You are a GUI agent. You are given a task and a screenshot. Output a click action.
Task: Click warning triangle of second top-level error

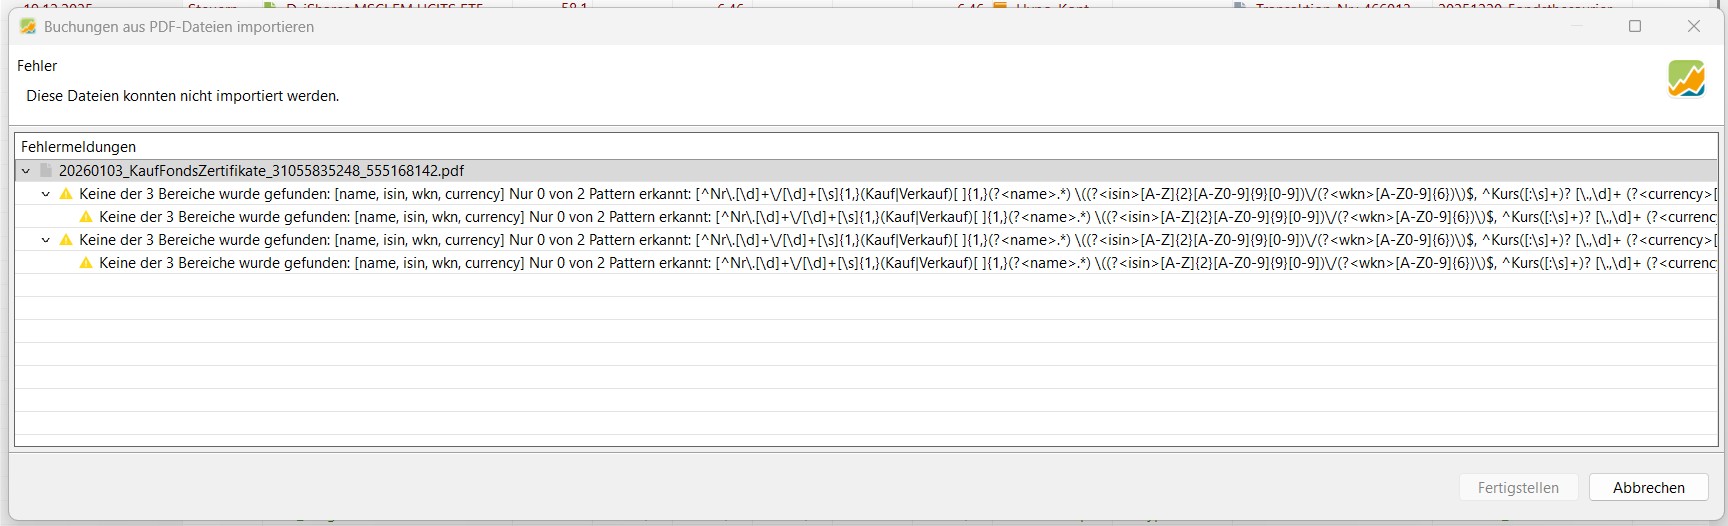pyautogui.click(x=66, y=240)
